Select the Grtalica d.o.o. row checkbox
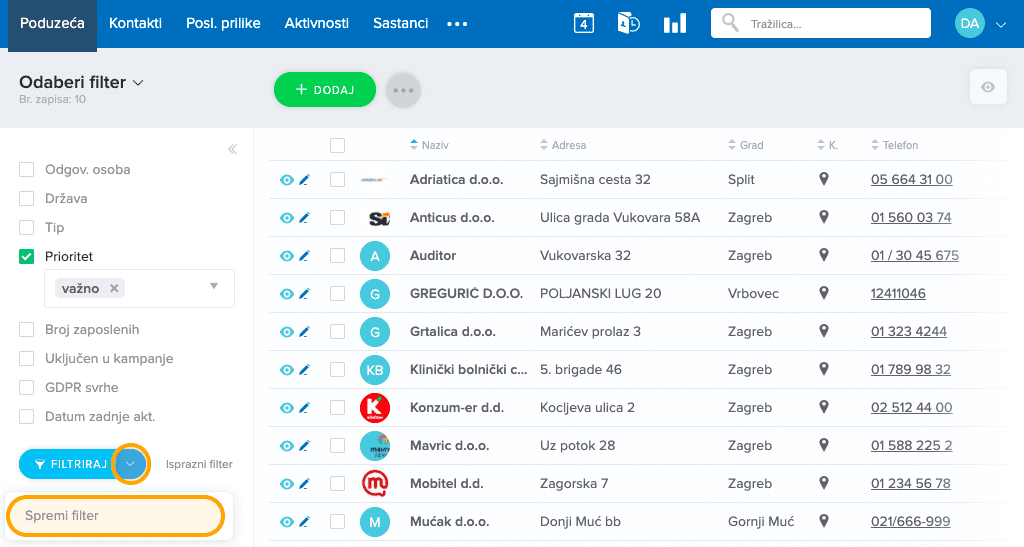Viewport: 1024px width, 547px height. pos(337,332)
